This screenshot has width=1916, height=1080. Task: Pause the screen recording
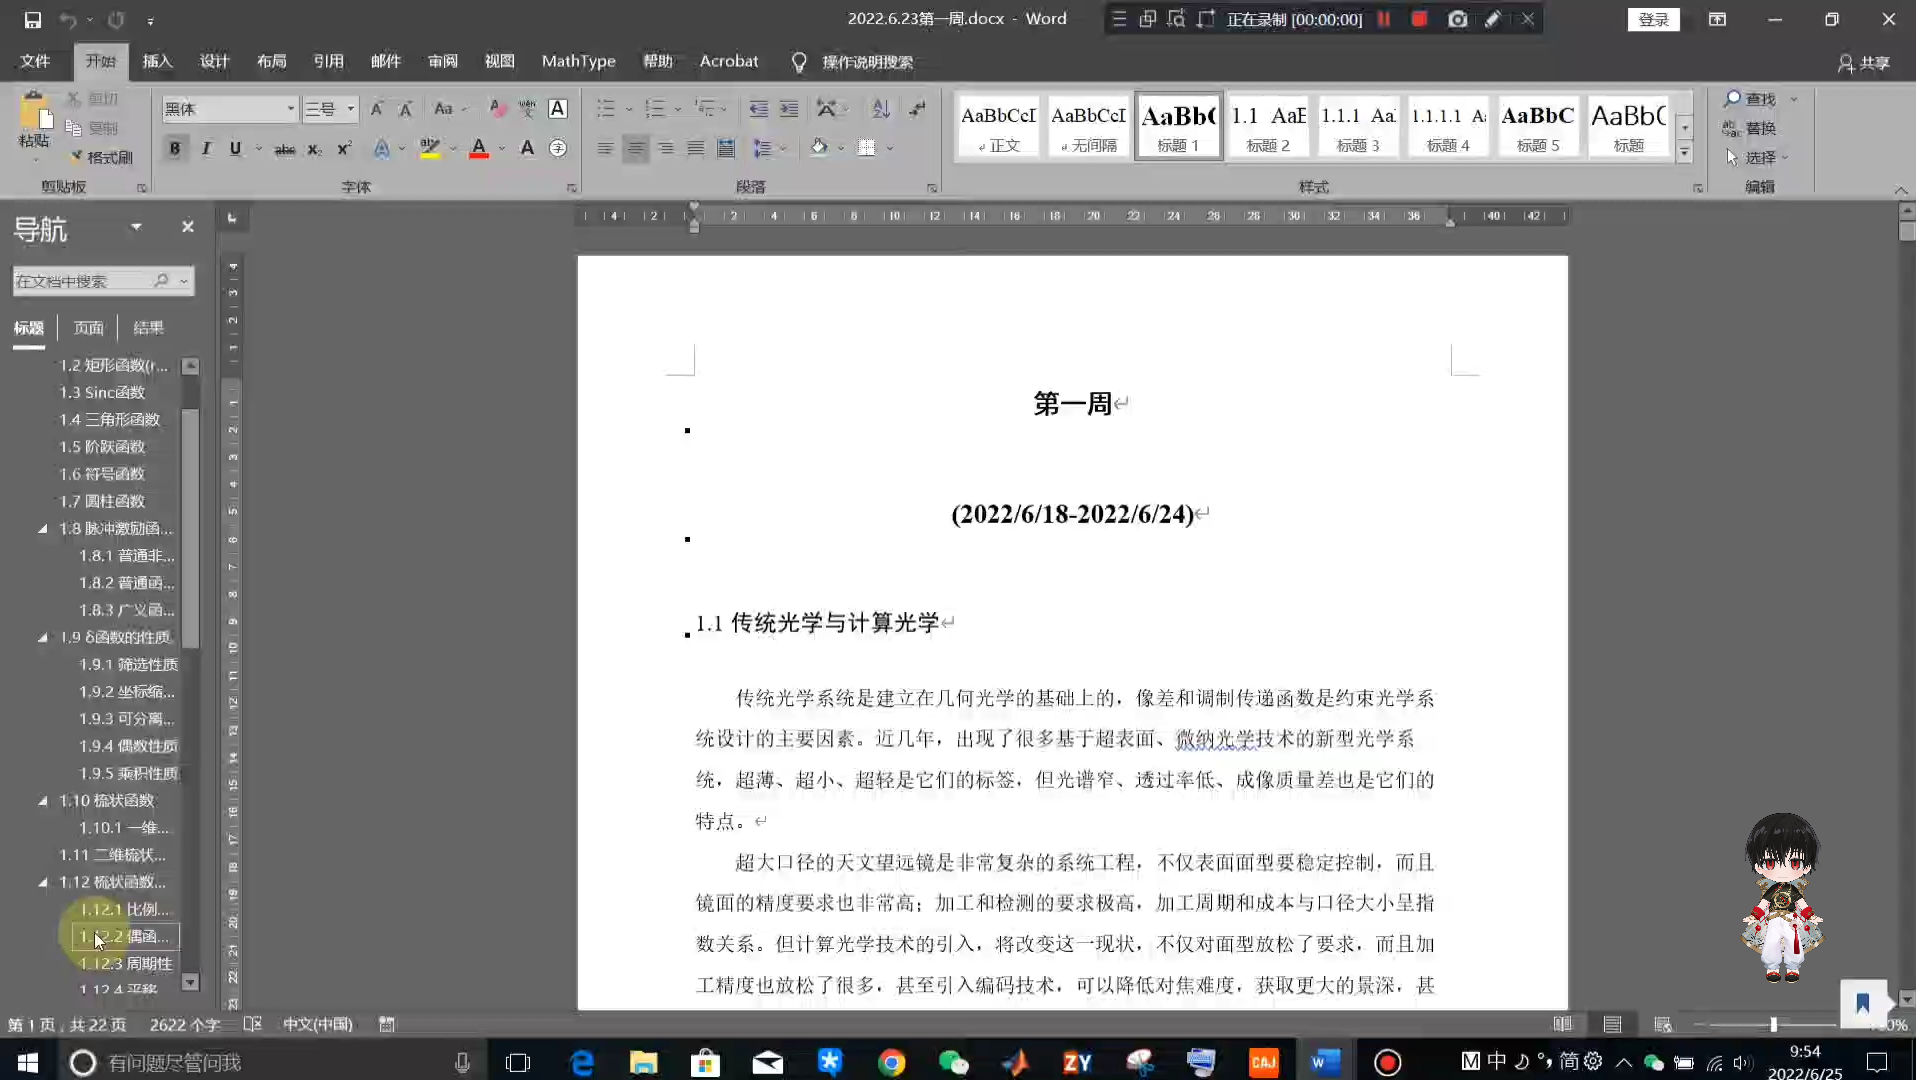[x=1383, y=19]
